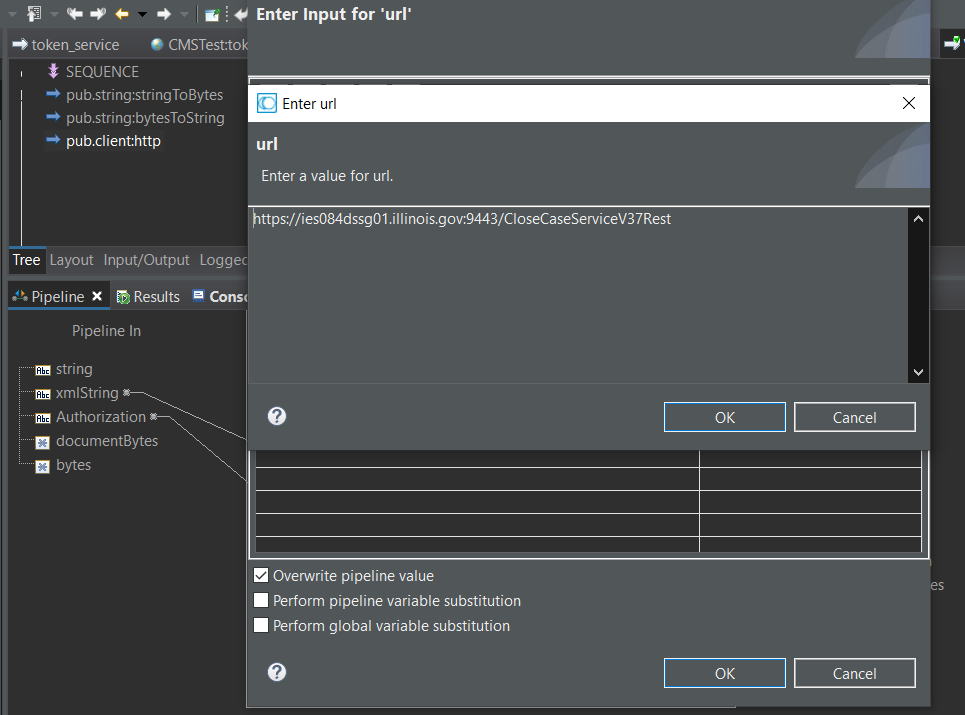Open the forward navigation dropdown arrow

coord(184,14)
